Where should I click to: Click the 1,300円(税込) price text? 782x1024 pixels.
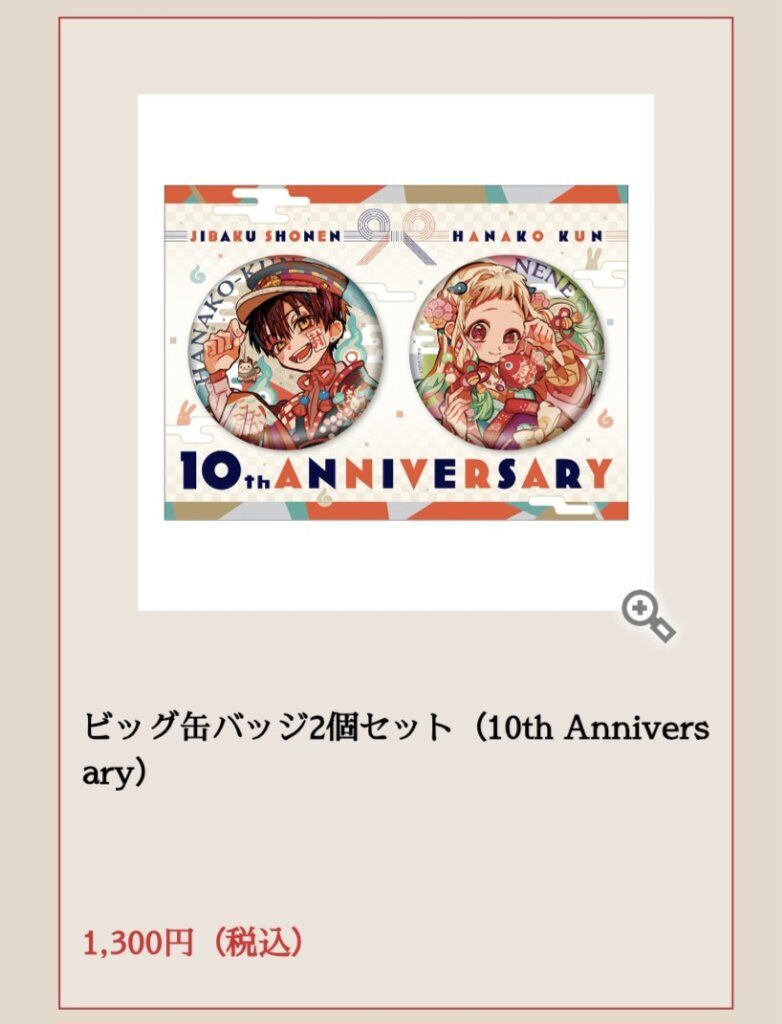[194, 942]
